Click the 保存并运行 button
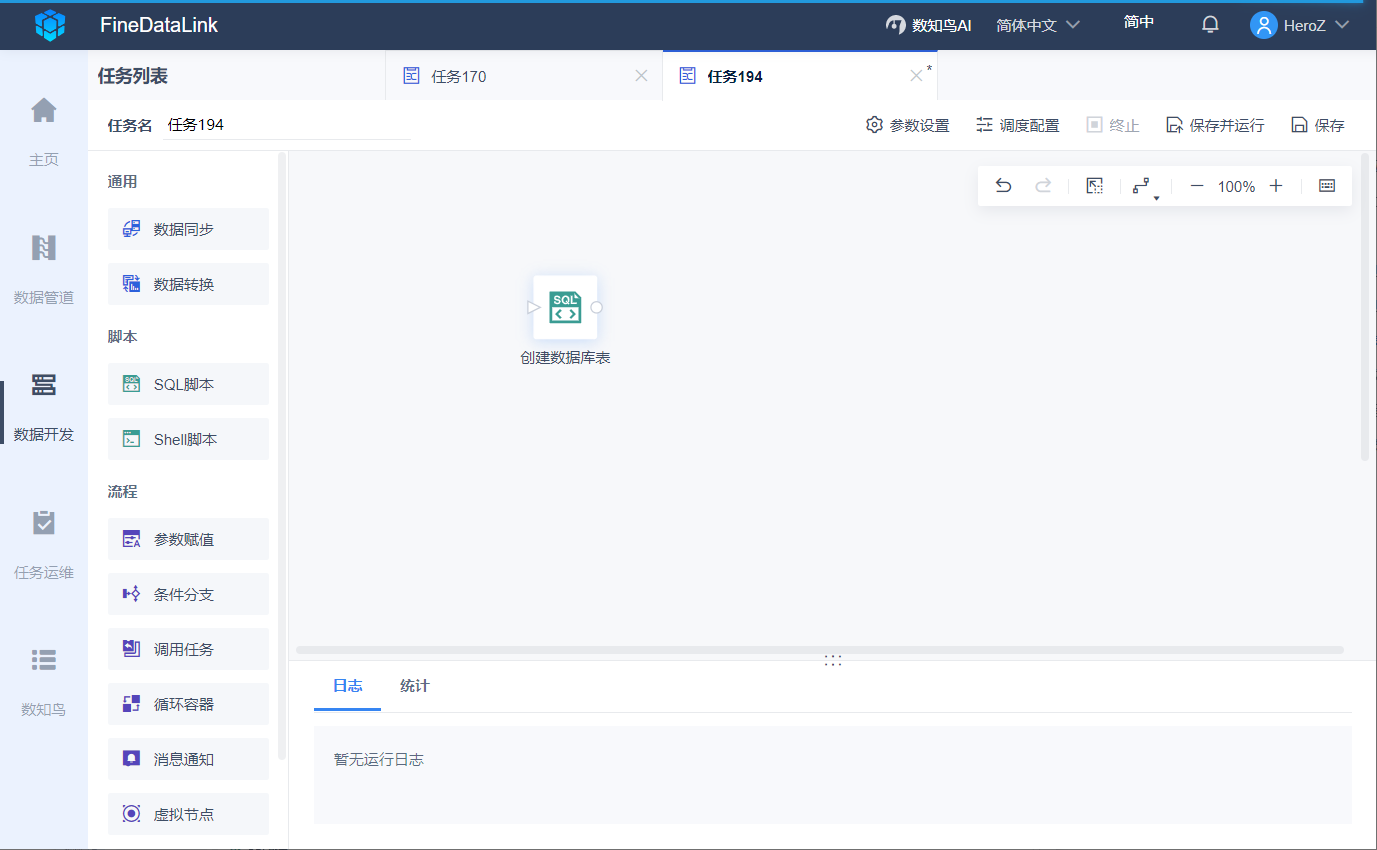This screenshot has width=1377, height=850. pyautogui.click(x=1215, y=126)
